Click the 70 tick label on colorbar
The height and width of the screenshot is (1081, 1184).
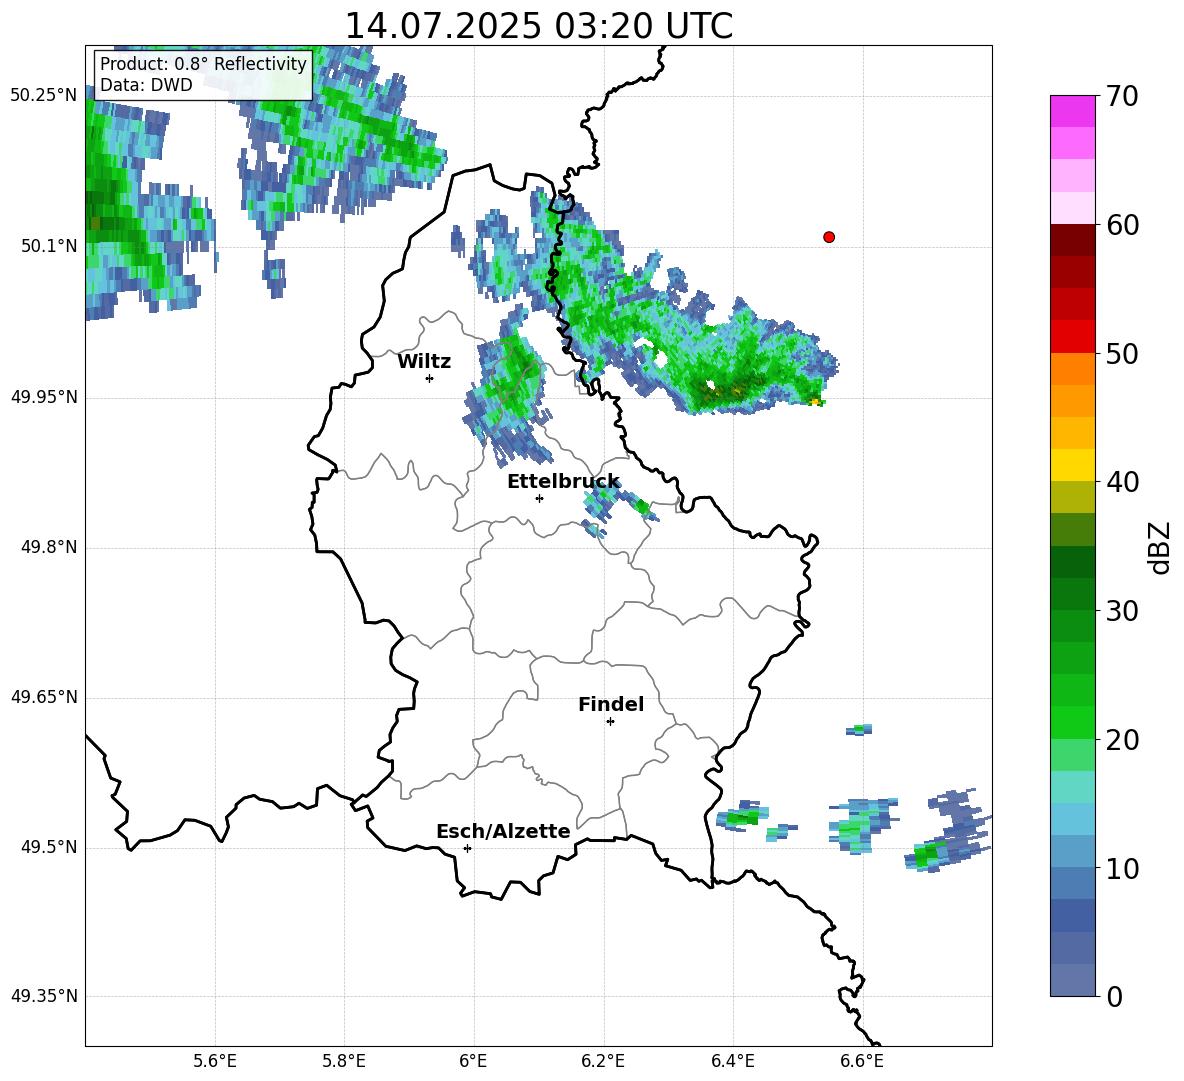(1122, 96)
